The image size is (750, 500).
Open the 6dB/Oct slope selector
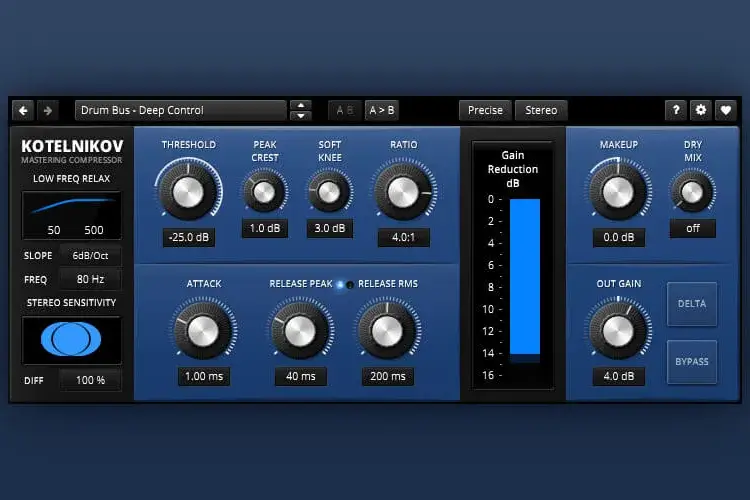point(90,255)
